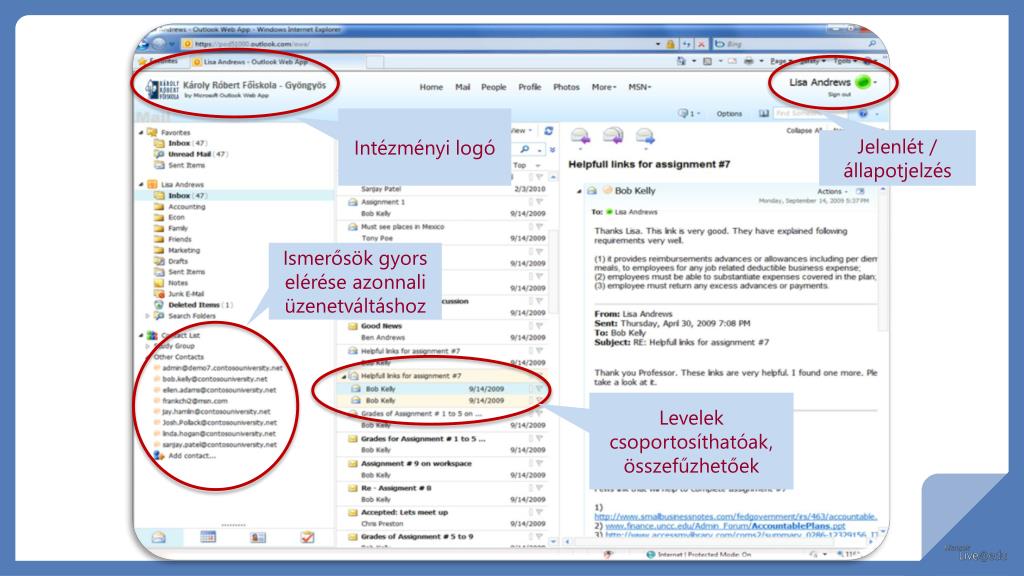
Task: Collapse the Favorites folder group
Action: coord(141,132)
